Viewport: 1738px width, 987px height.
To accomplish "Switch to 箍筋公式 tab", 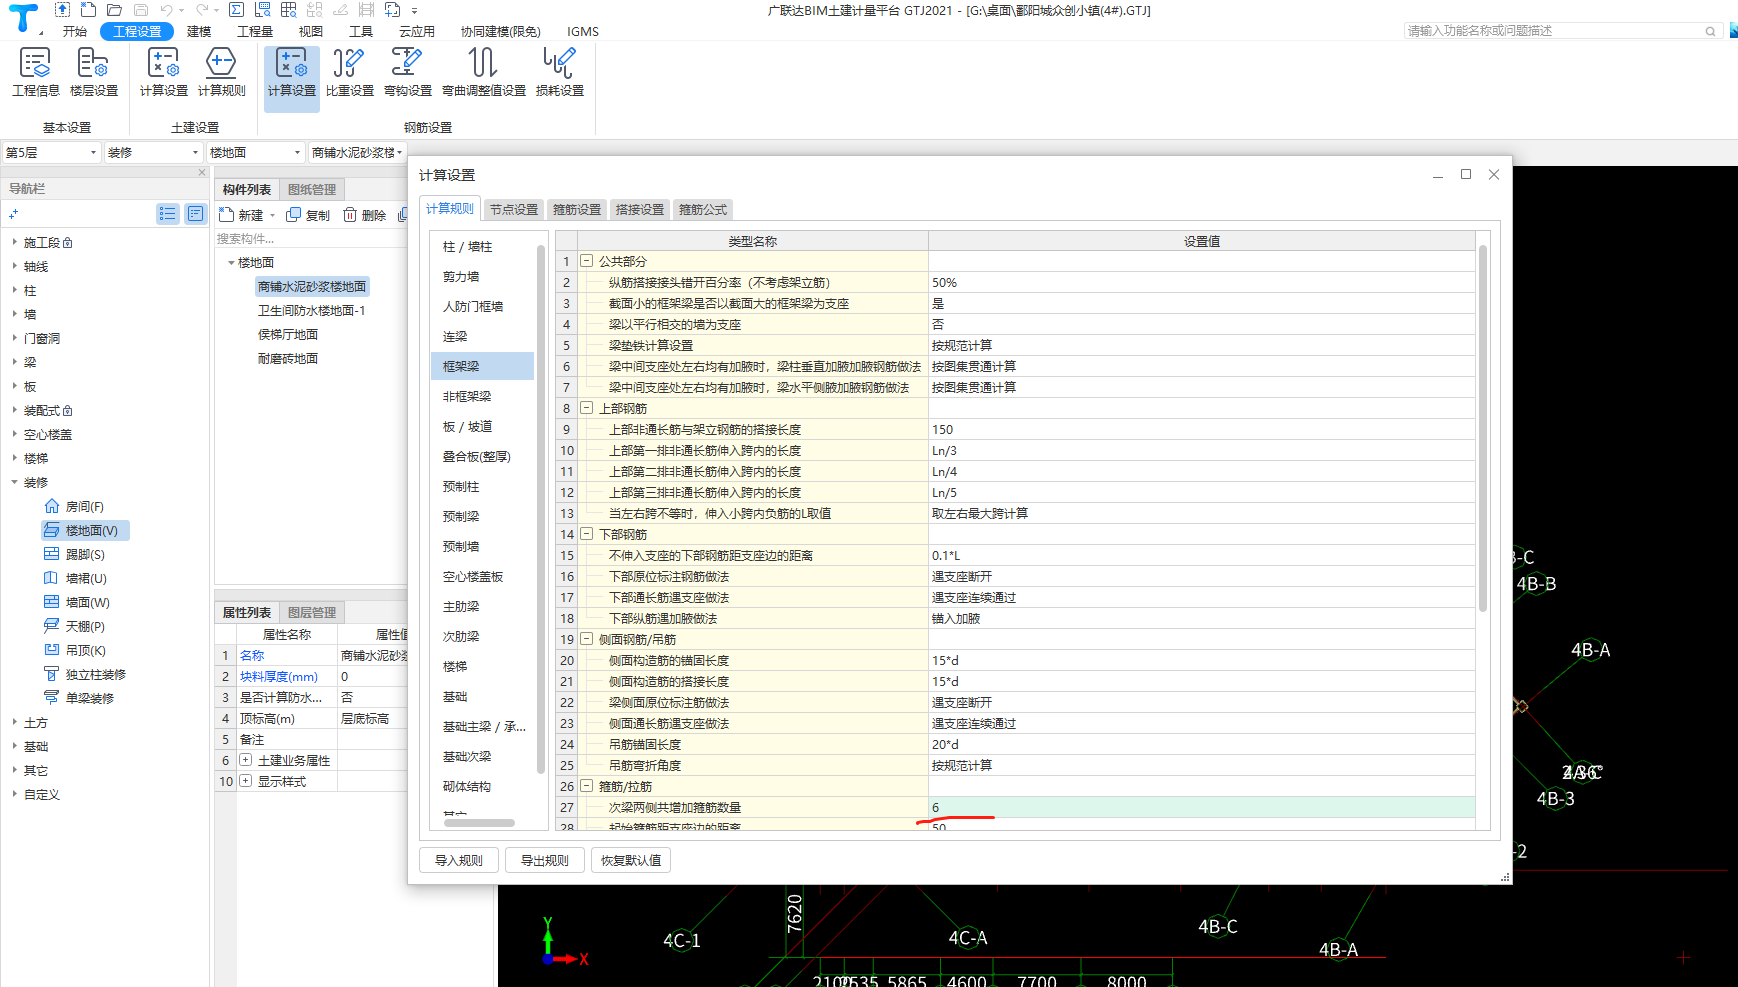I will (703, 210).
